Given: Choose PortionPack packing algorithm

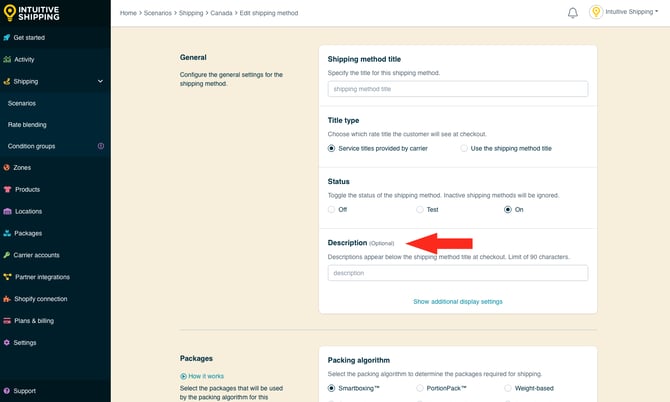Looking at the screenshot, I should [x=420, y=388].
